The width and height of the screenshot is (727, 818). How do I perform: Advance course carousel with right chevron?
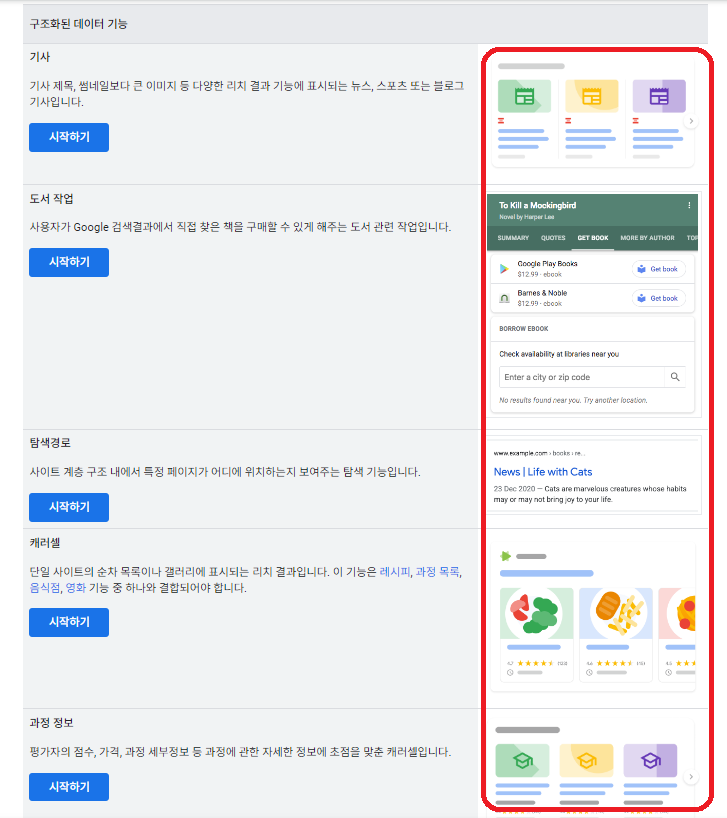click(691, 777)
